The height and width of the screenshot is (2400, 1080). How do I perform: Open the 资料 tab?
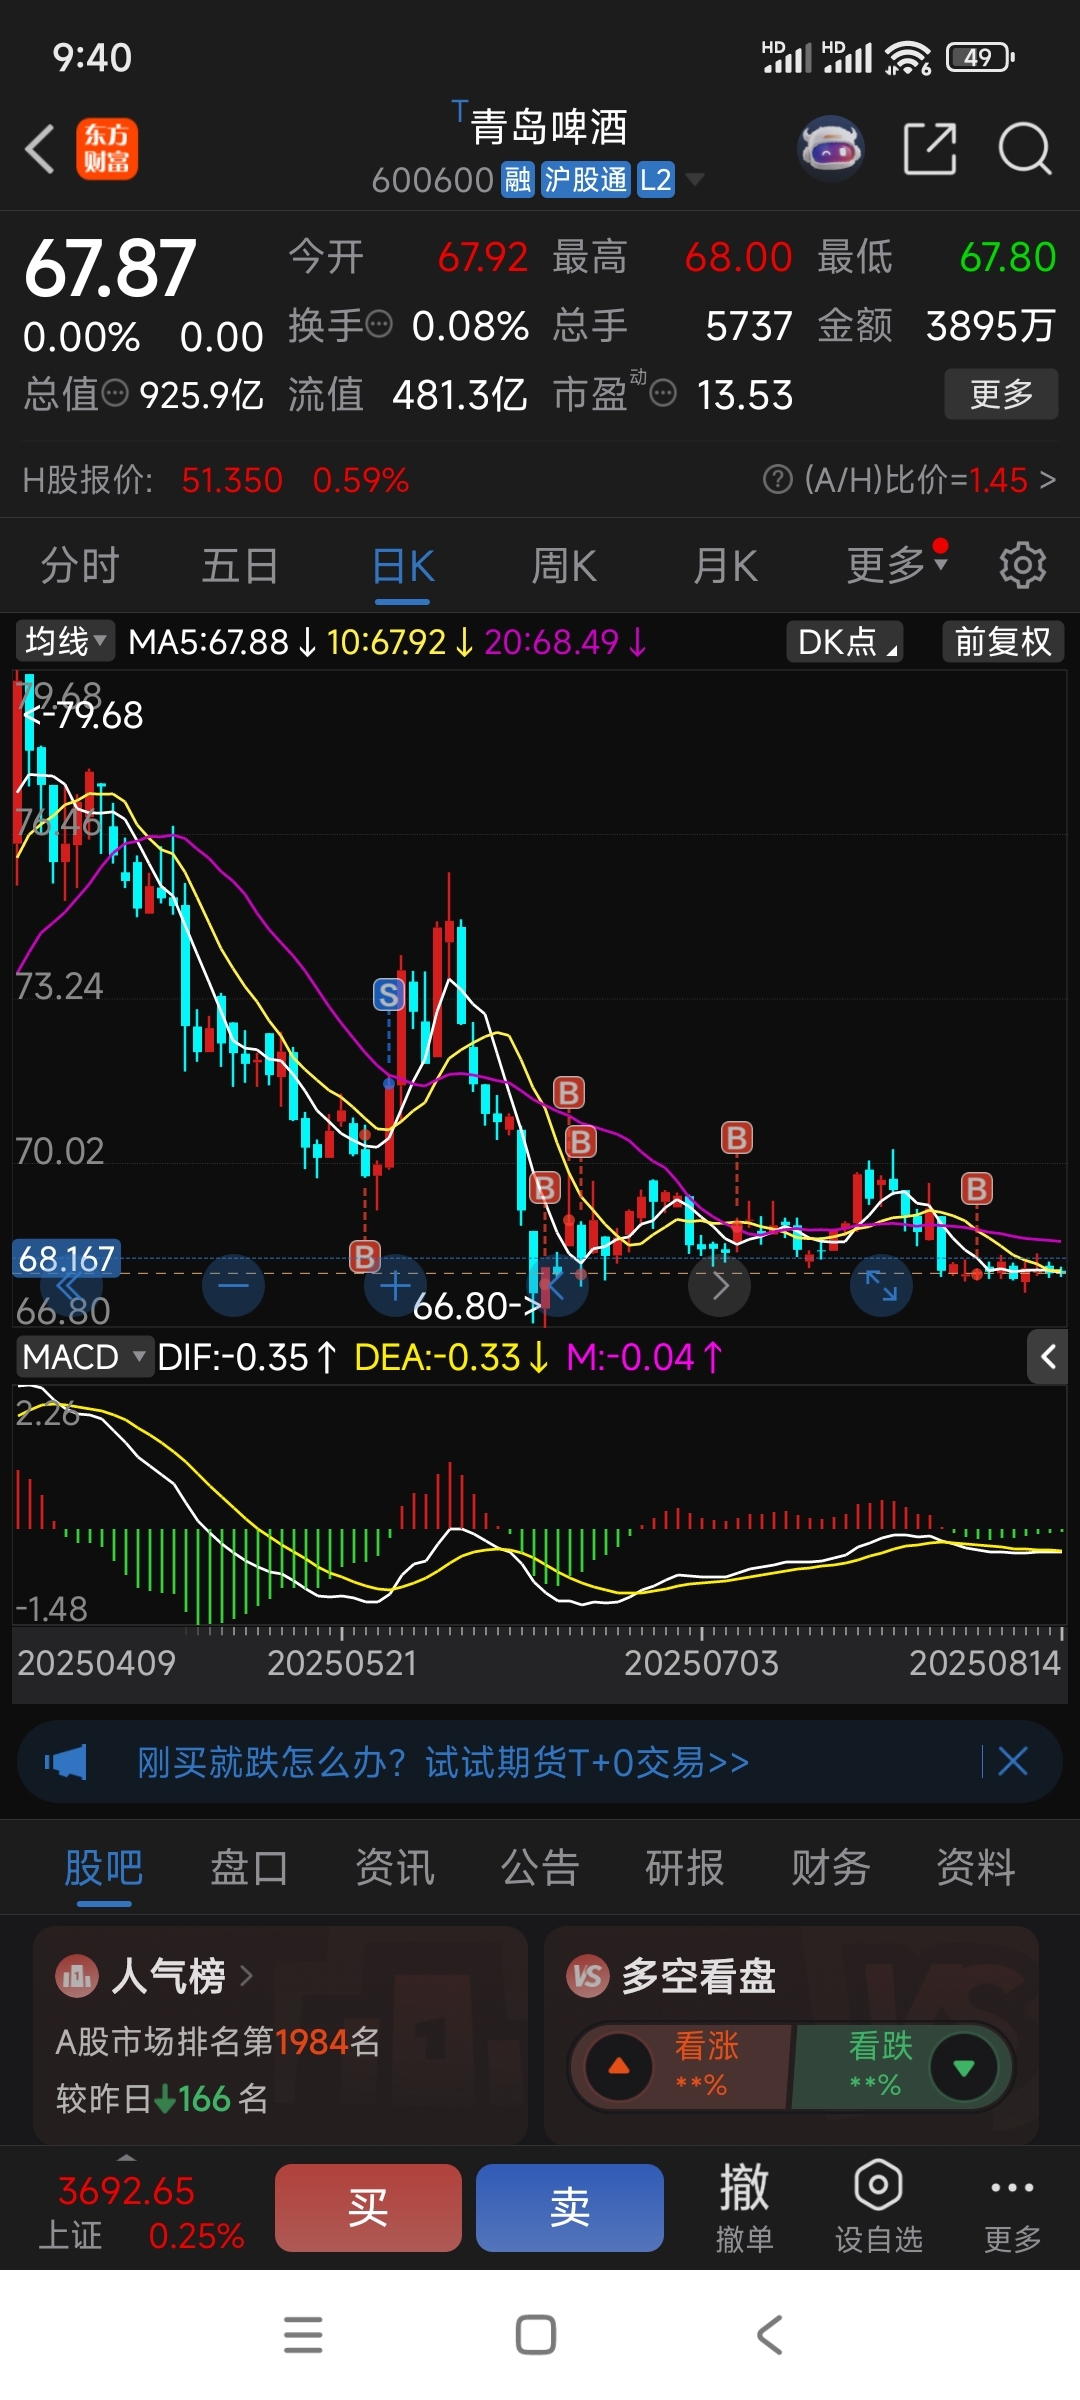pos(976,1867)
